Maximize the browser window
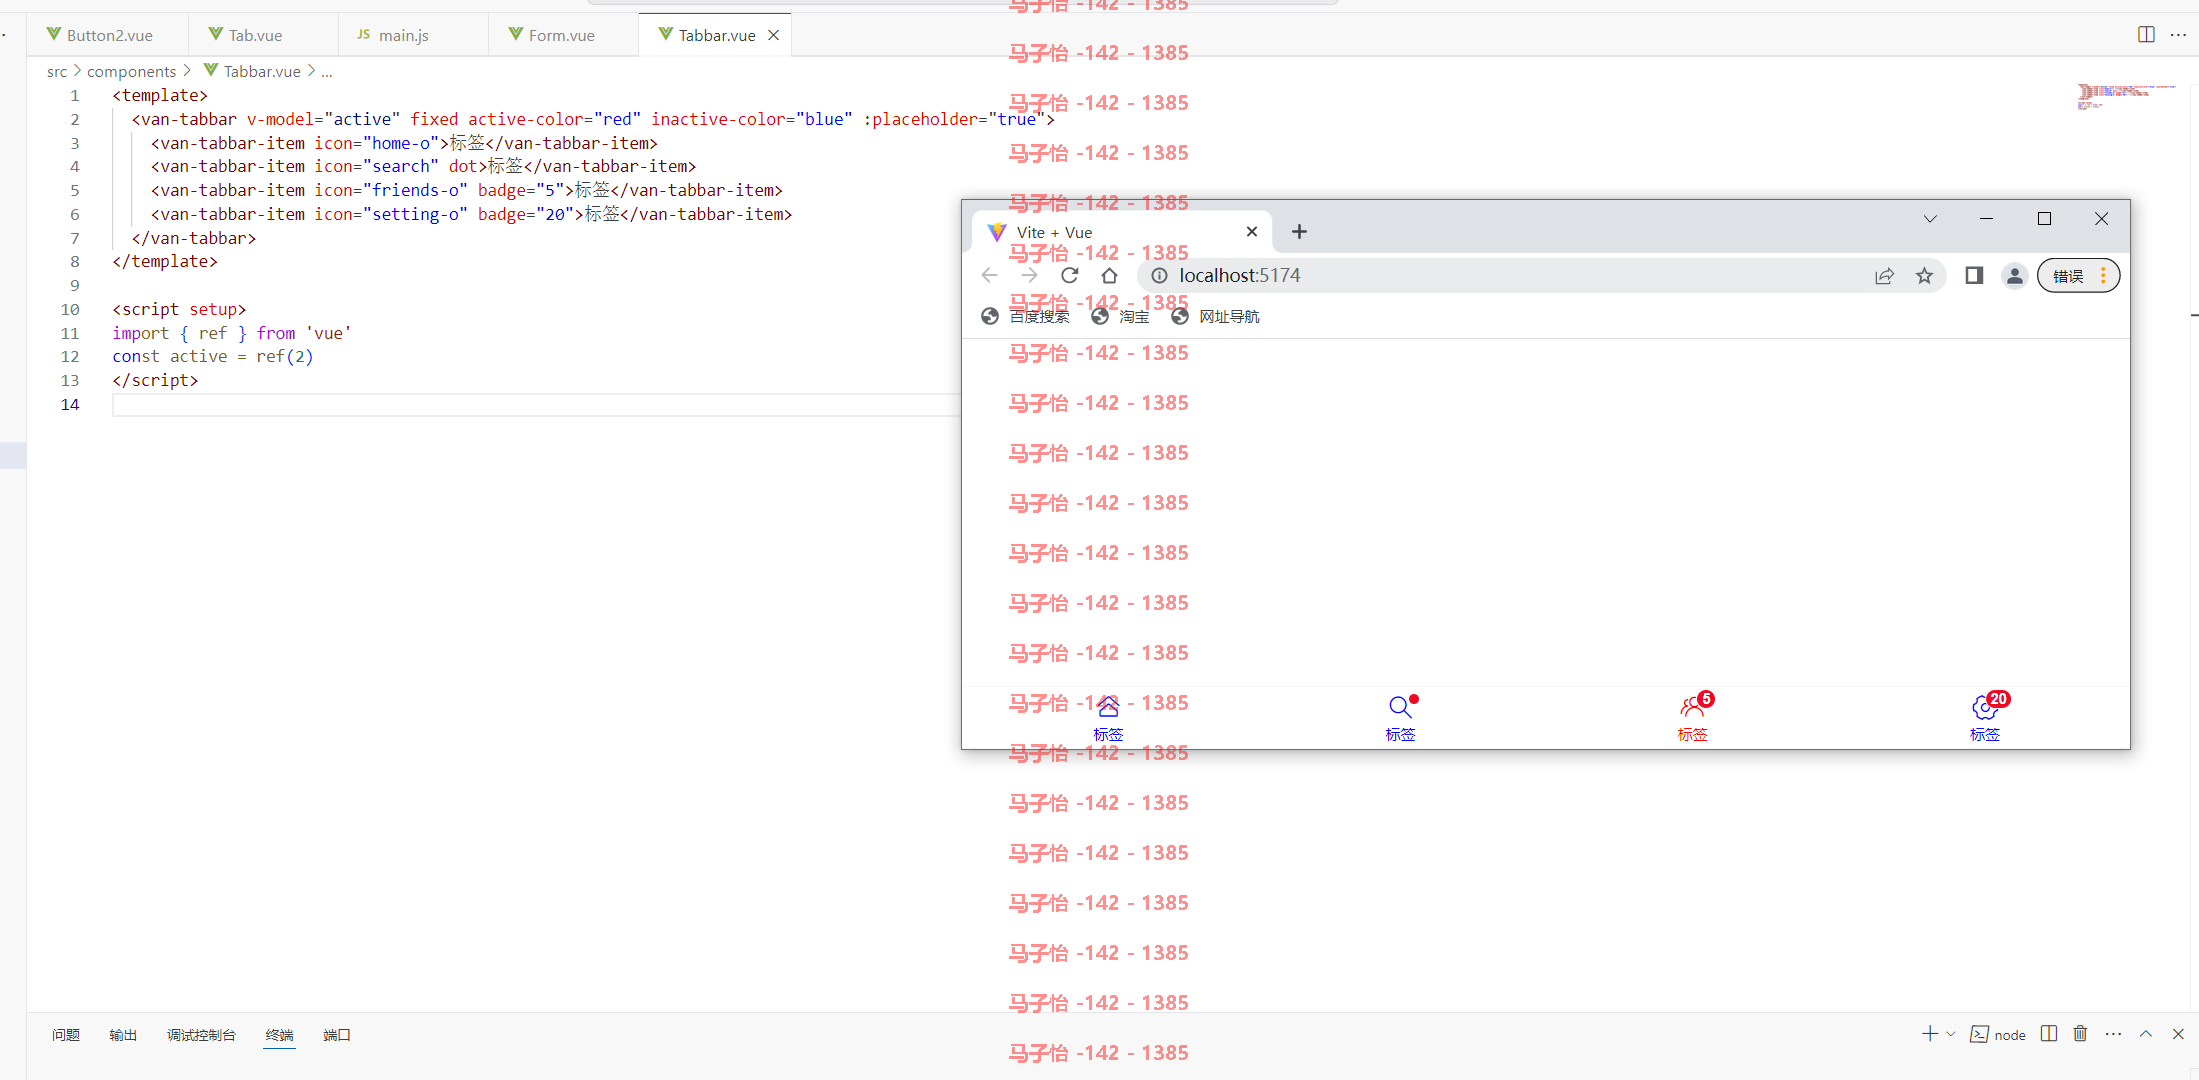Image resolution: width=2199 pixels, height=1080 pixels. [2044, 219]
